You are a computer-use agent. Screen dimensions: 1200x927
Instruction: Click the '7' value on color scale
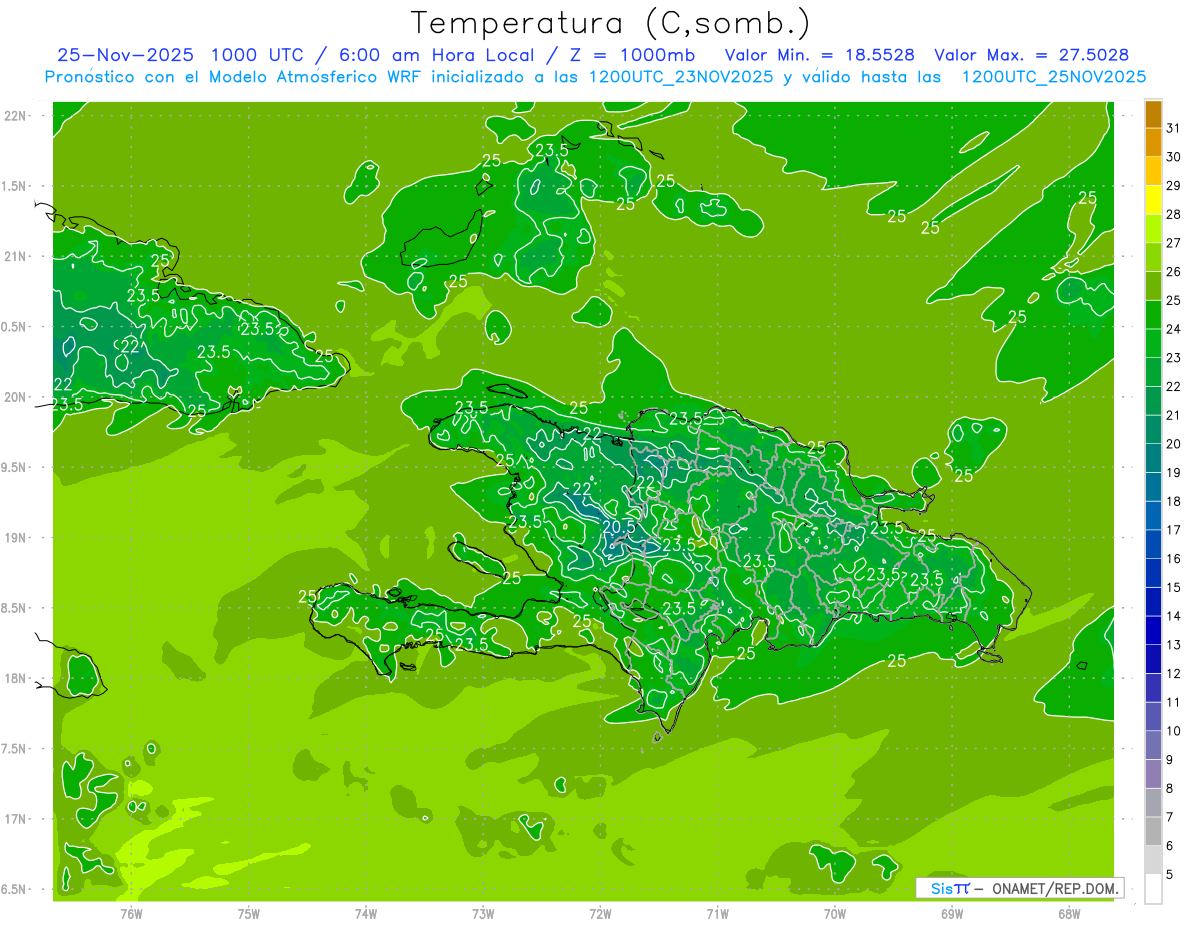click(x=1170, y=817)
